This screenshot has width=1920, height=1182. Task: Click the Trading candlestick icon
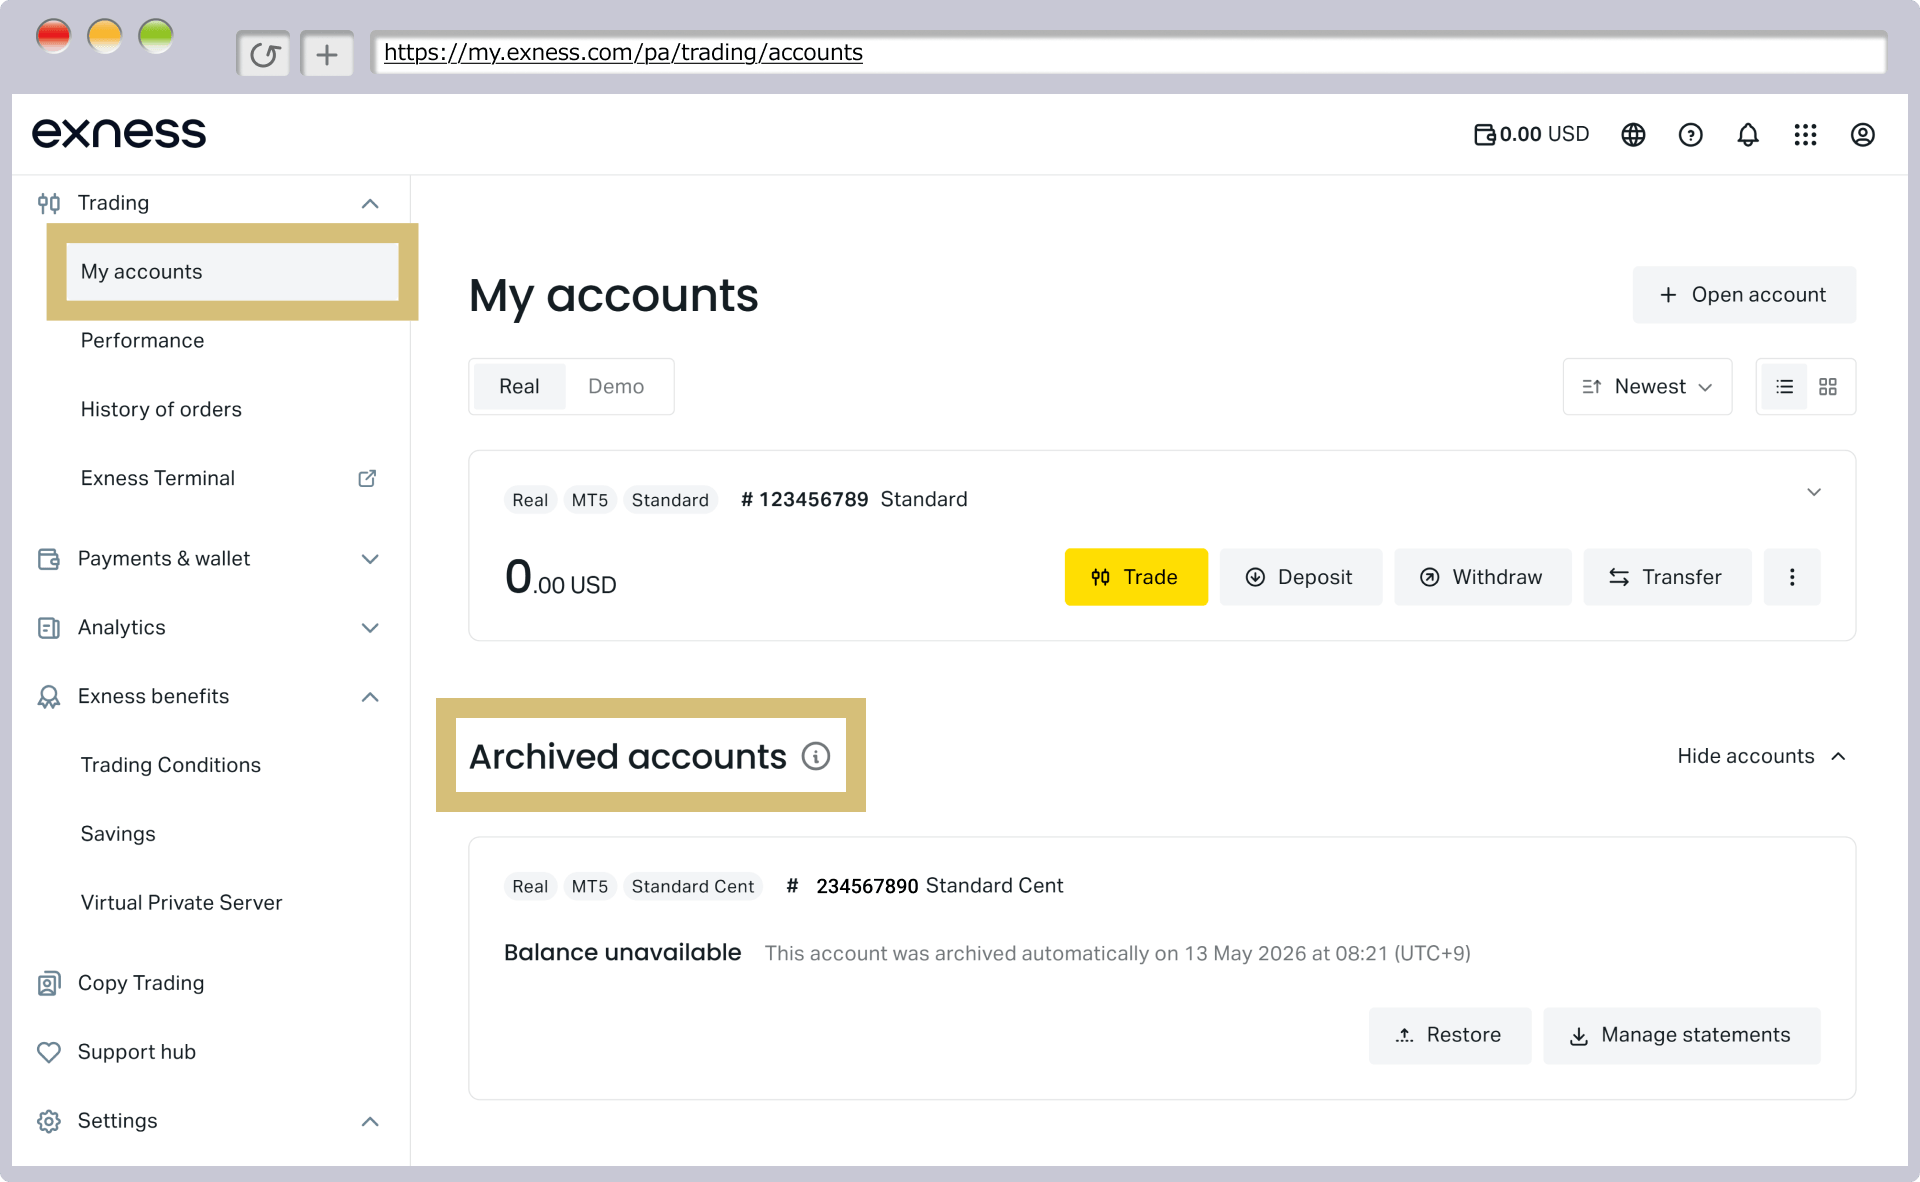pos(49,203)
